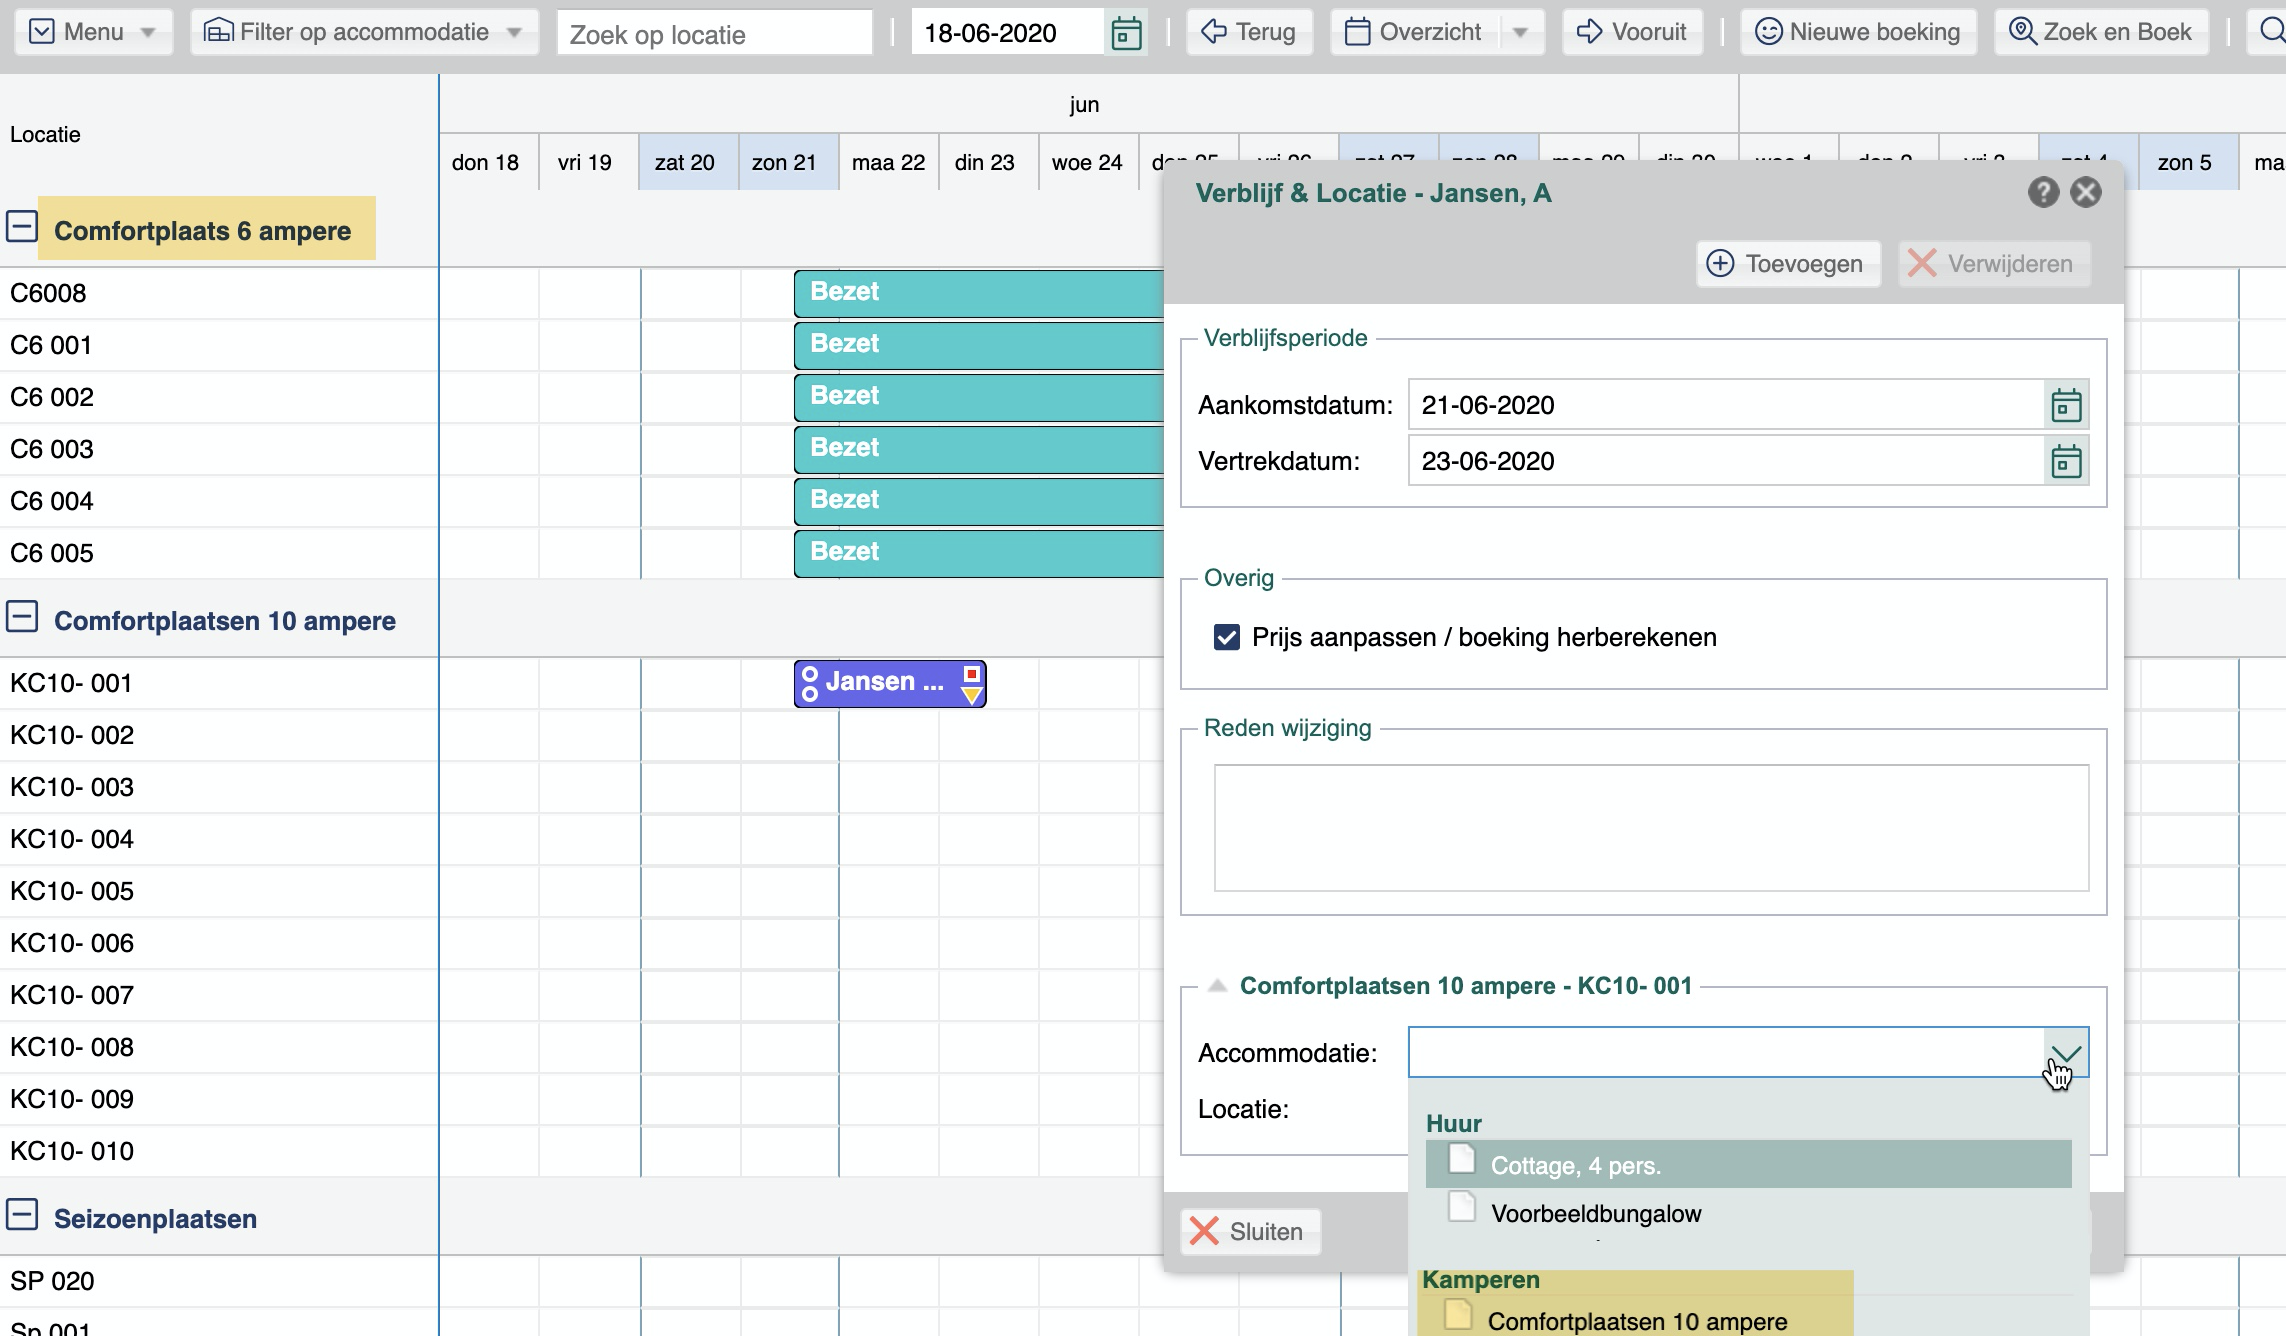Click the Bezet block in row C6 005
This screenshot has width=2286, height=1336.
[979, 553]
